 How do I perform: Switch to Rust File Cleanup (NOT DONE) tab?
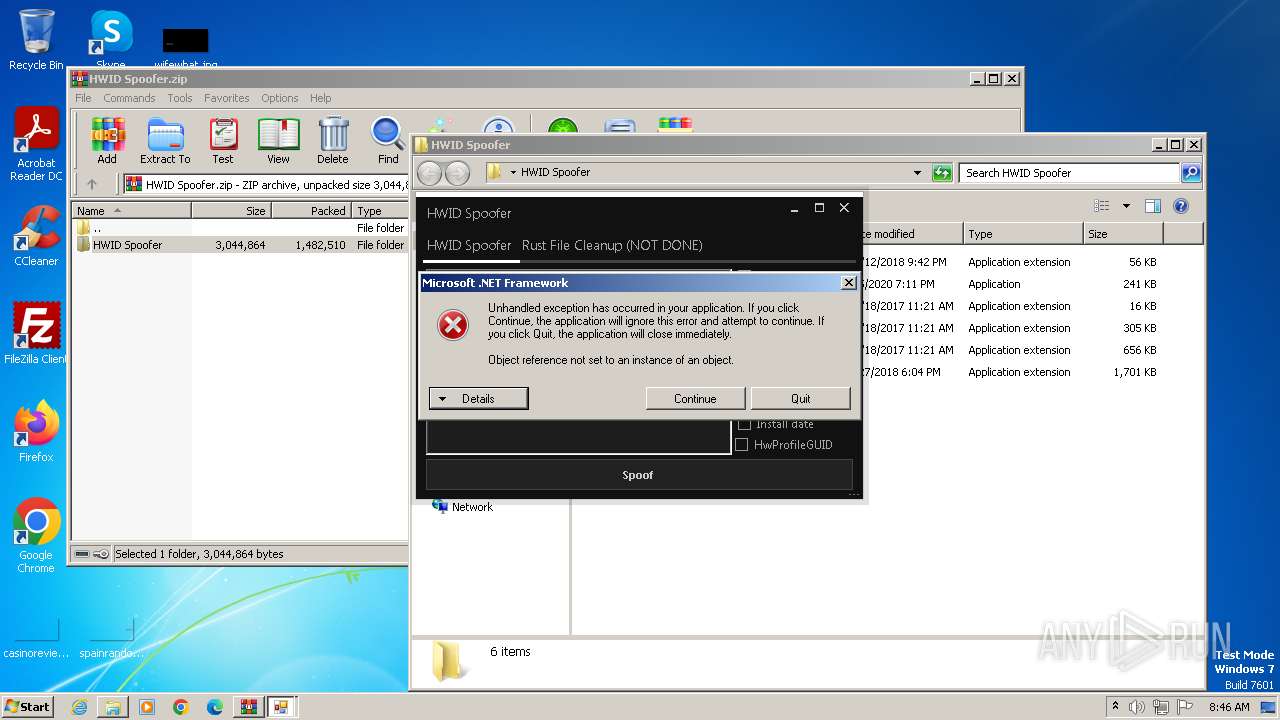[612, 245]
